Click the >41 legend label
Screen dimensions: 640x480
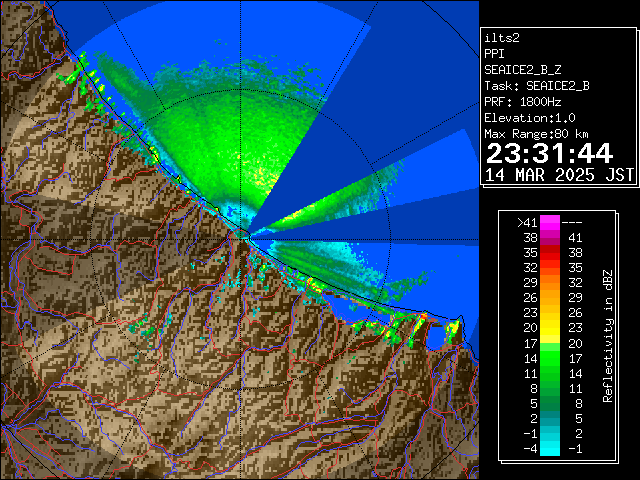coord(527,223)
